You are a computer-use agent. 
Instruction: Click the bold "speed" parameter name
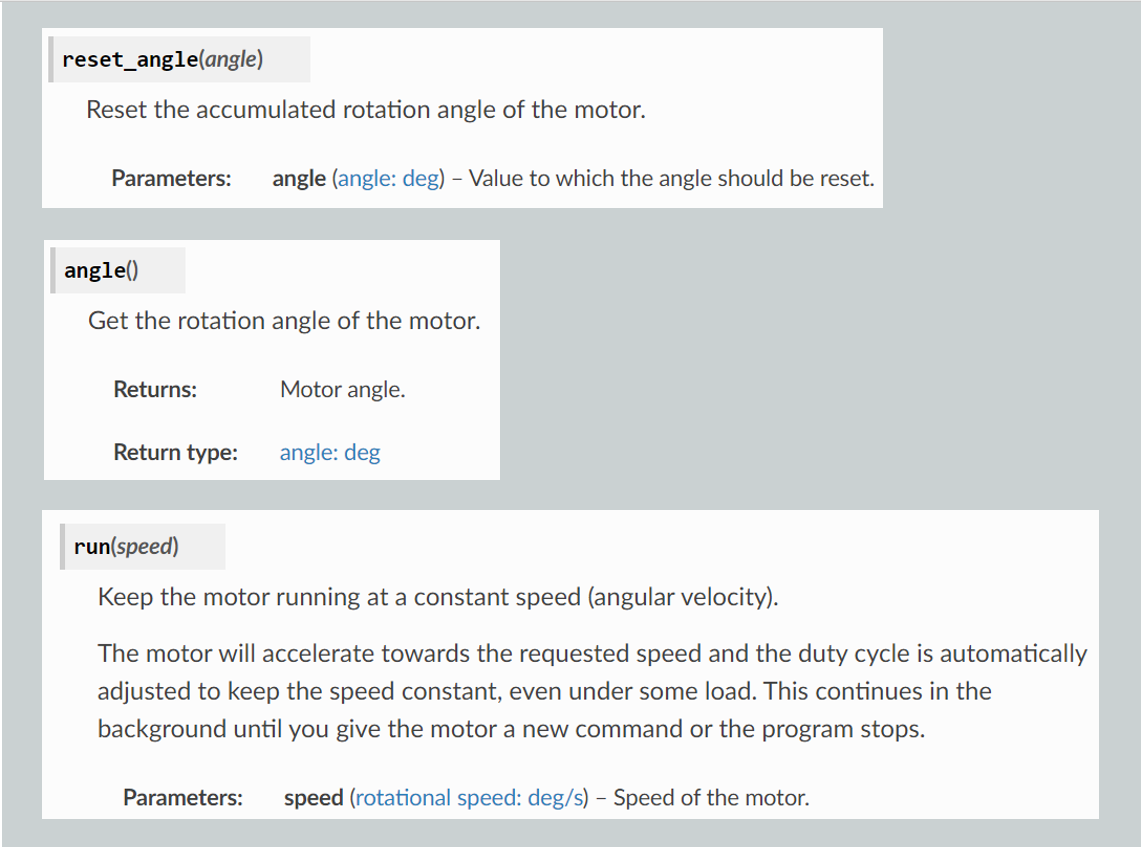click(313, 798)
